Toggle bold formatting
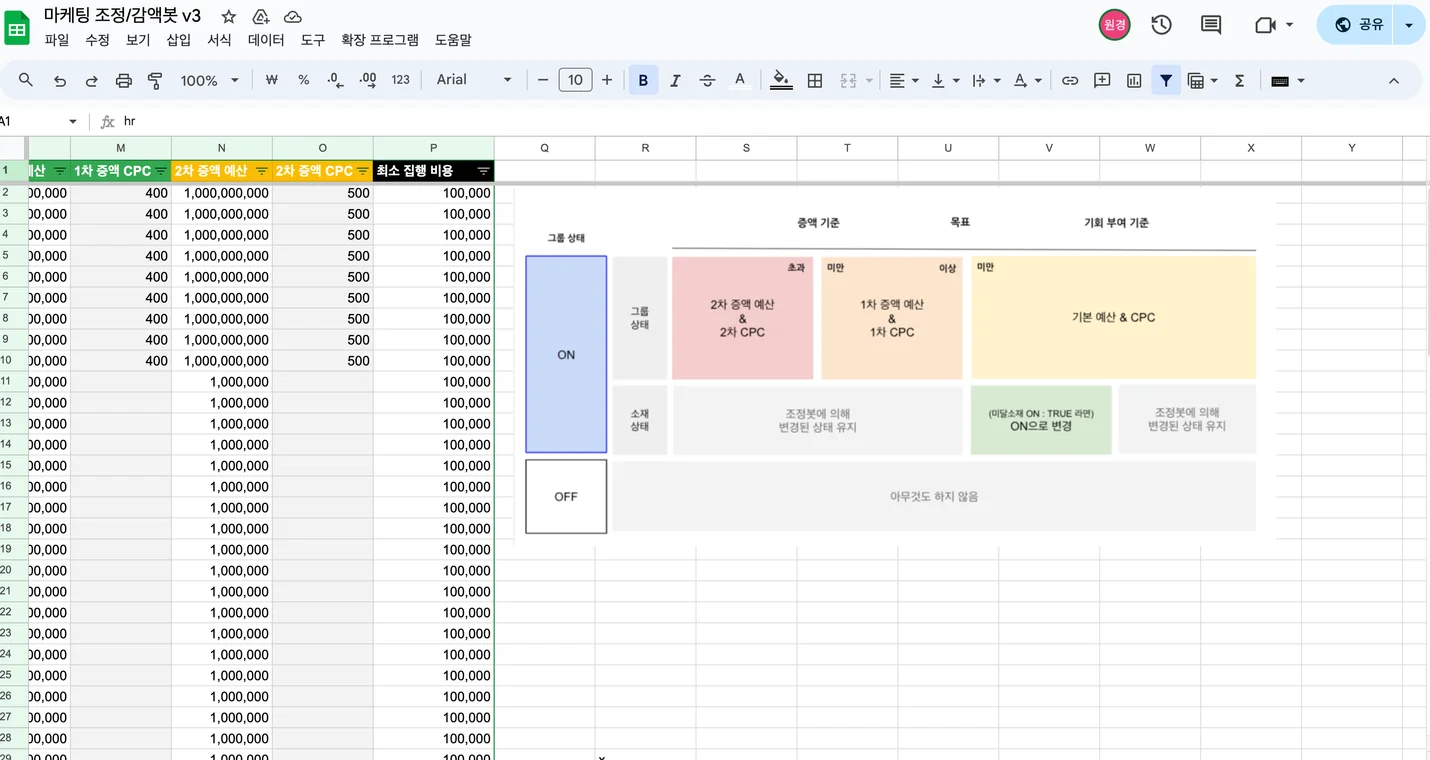 (x=643, y=80)
